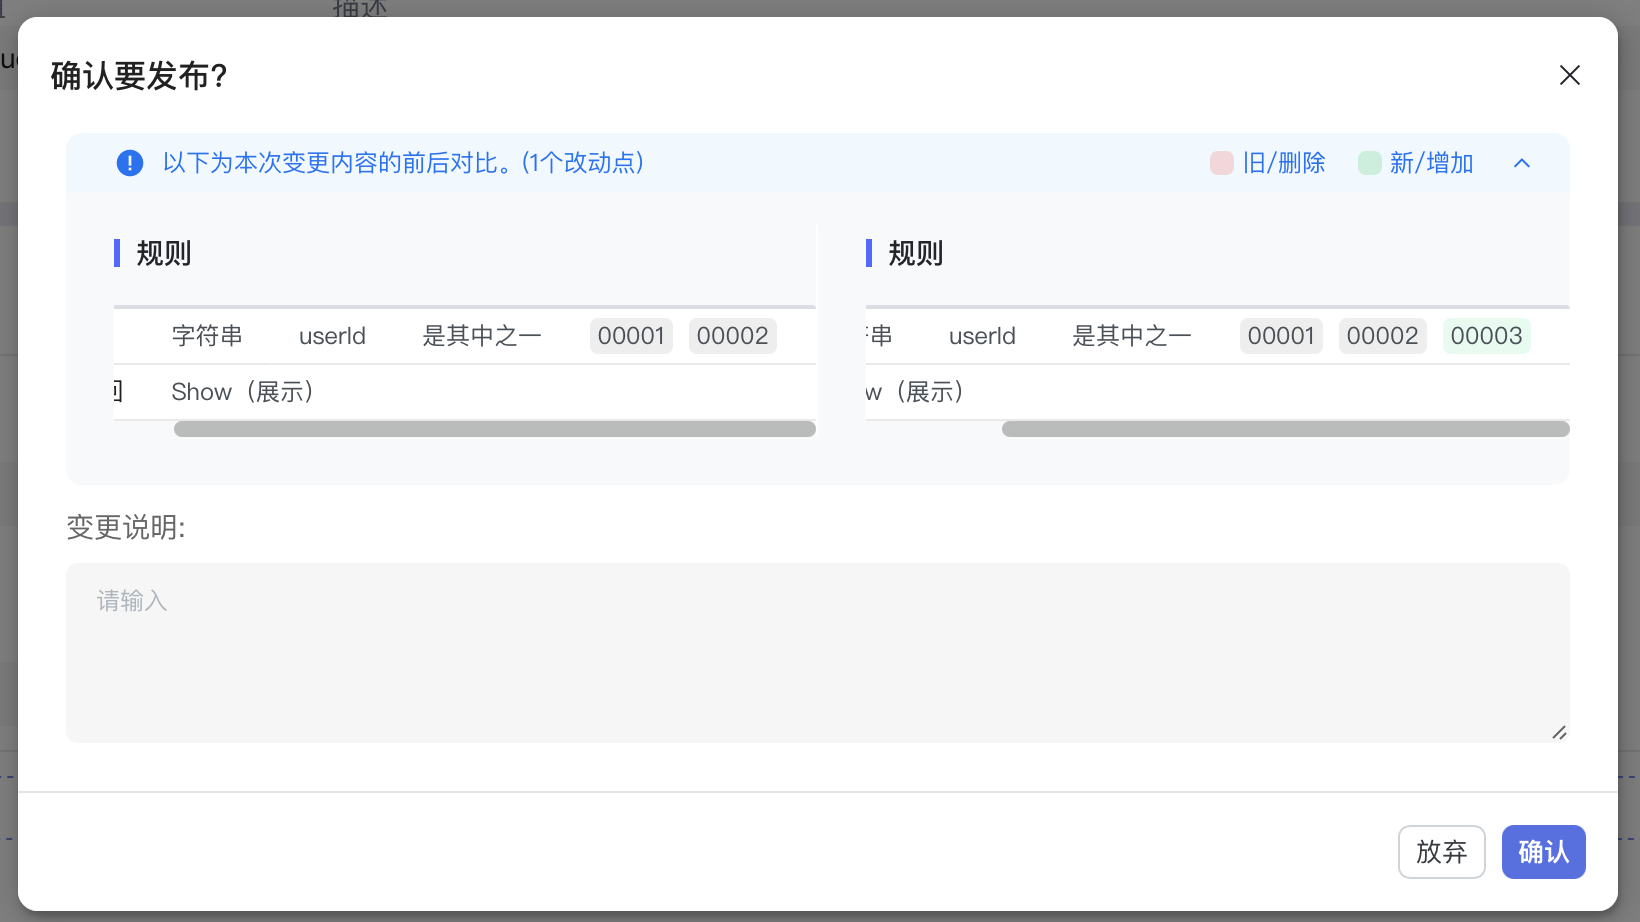This screenshot has width=1640, height=922.
Task: Click the green 新/增加 legend swatch
Action: (x=1369, y=163)
